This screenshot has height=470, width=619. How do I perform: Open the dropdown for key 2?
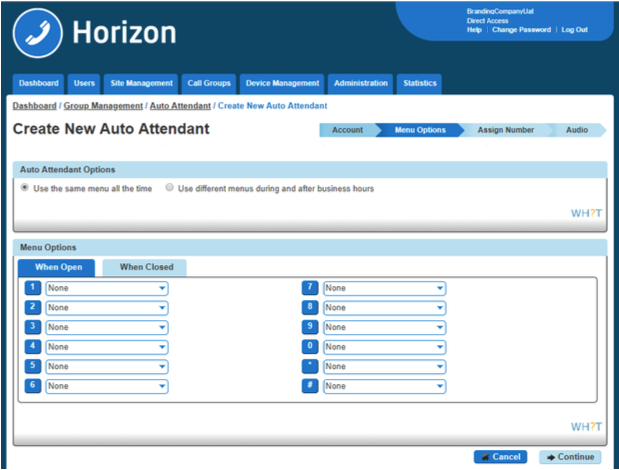[x=107, y=308]
